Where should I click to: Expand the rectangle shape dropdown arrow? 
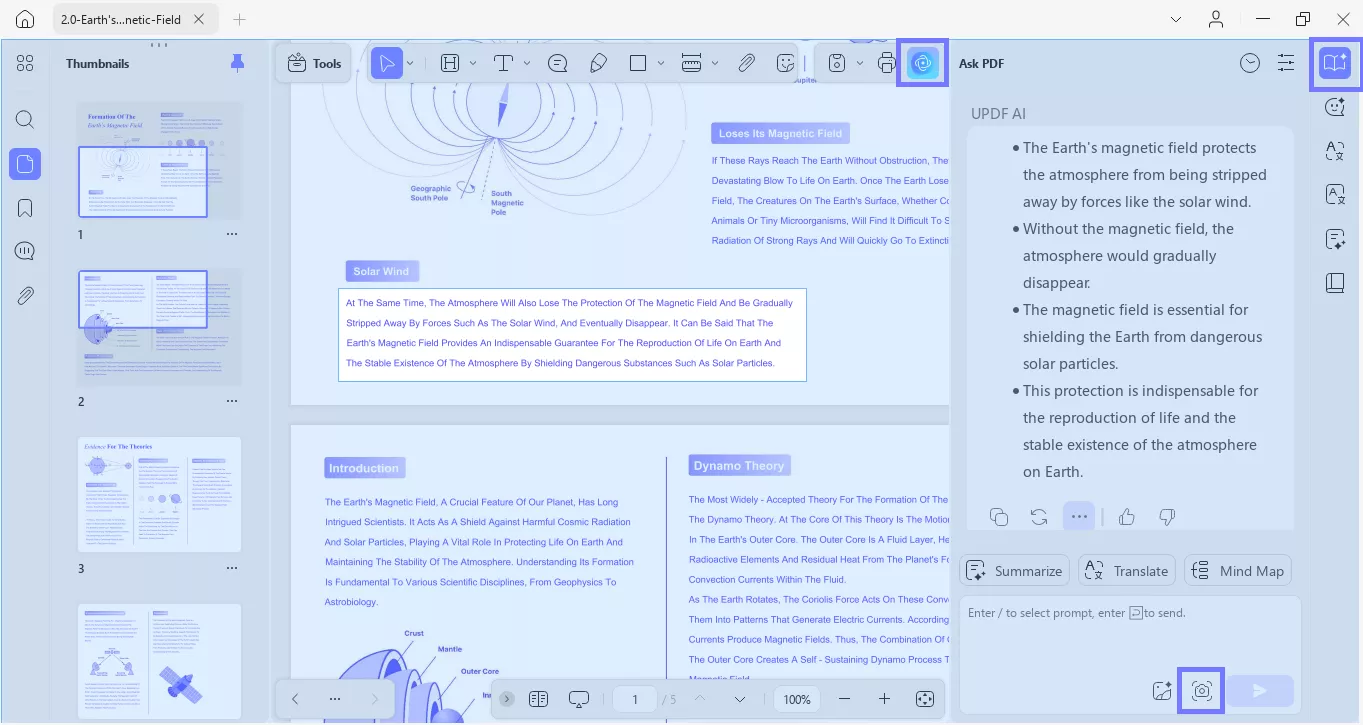661,63
